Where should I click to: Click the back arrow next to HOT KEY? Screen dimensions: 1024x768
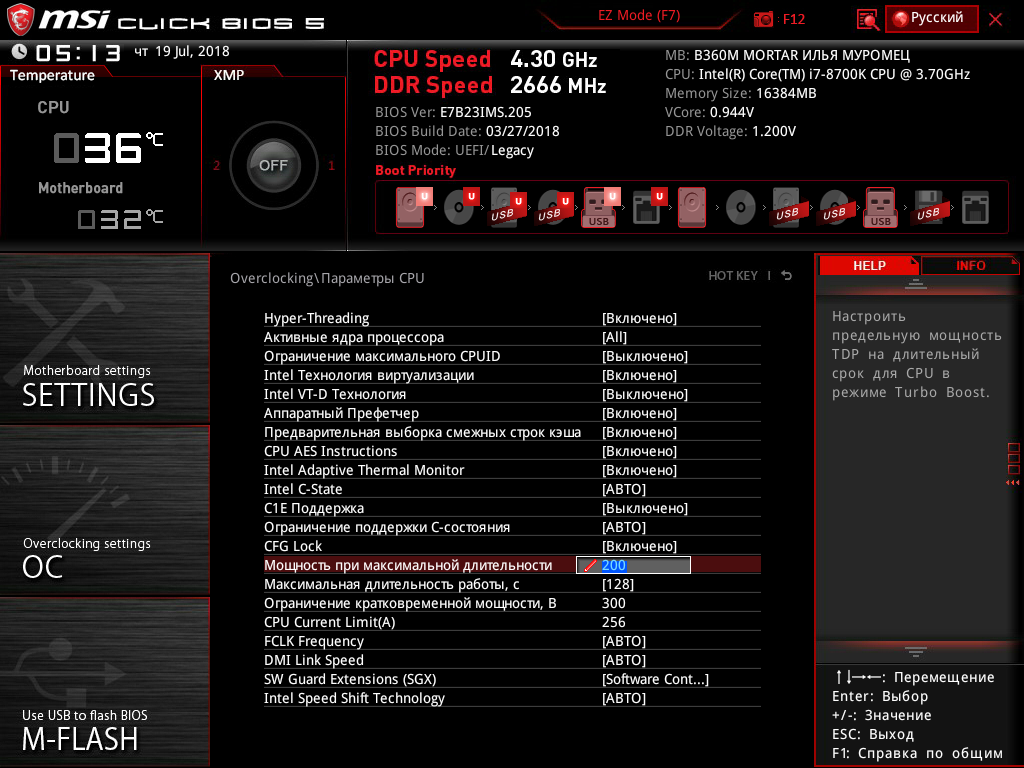click(x=787, y=276)
